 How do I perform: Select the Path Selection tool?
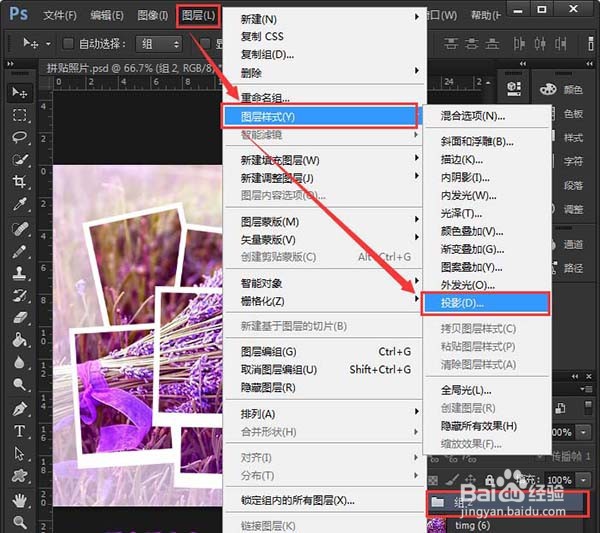(19, 454)
